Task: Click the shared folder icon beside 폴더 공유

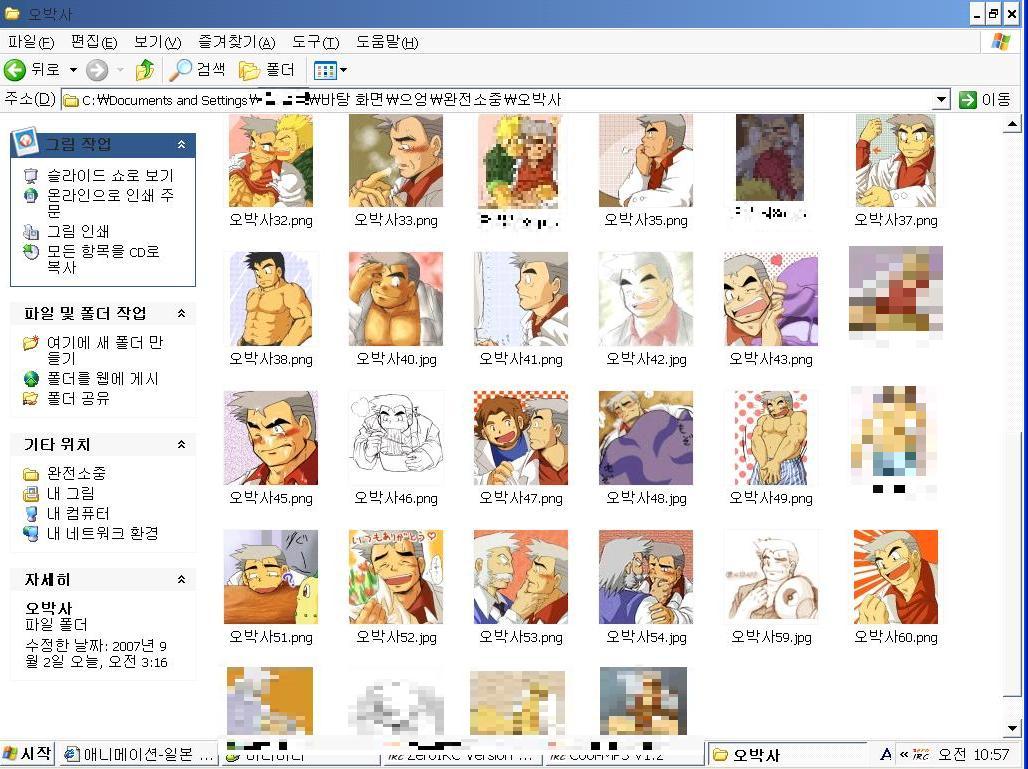Action: (x=31, y=399)
